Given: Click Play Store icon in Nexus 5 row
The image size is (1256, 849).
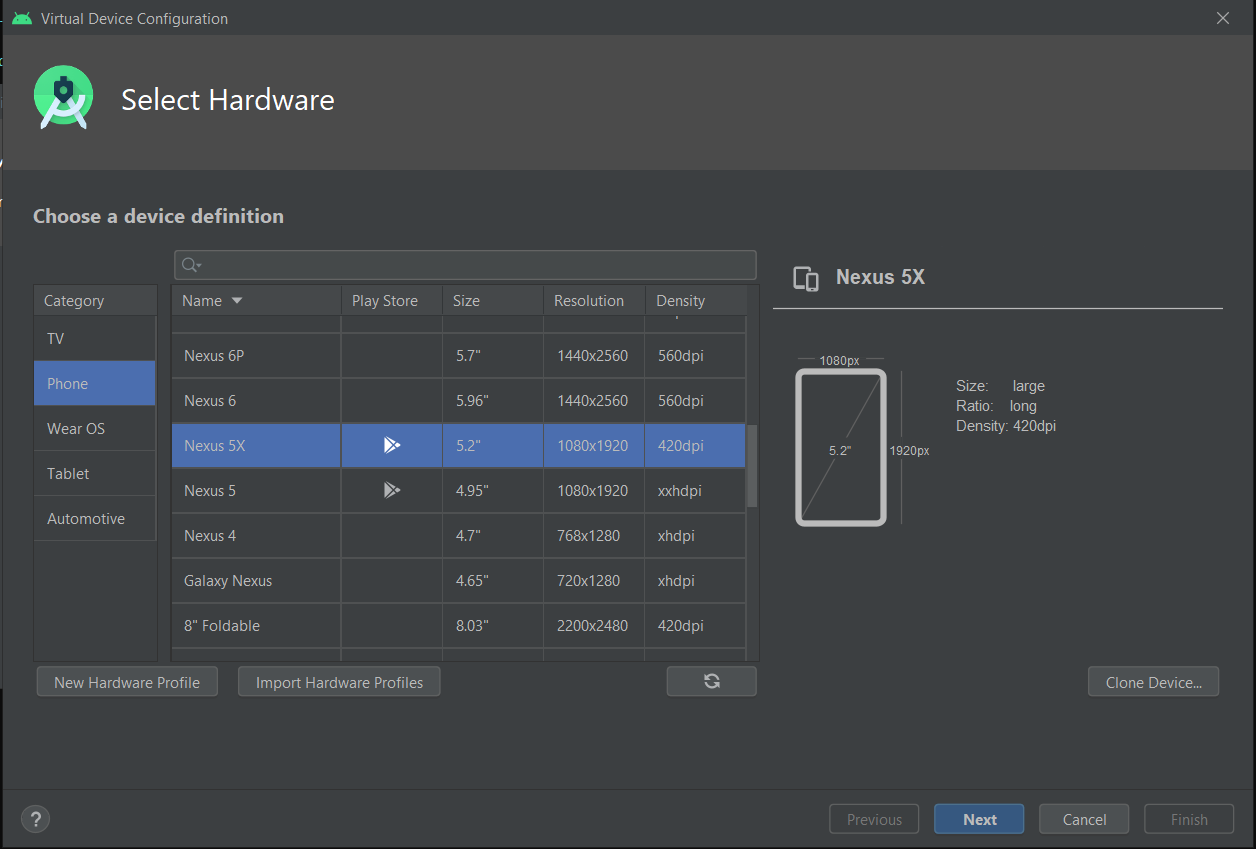Looking at the screenshot, I should [x=392, y=490].
